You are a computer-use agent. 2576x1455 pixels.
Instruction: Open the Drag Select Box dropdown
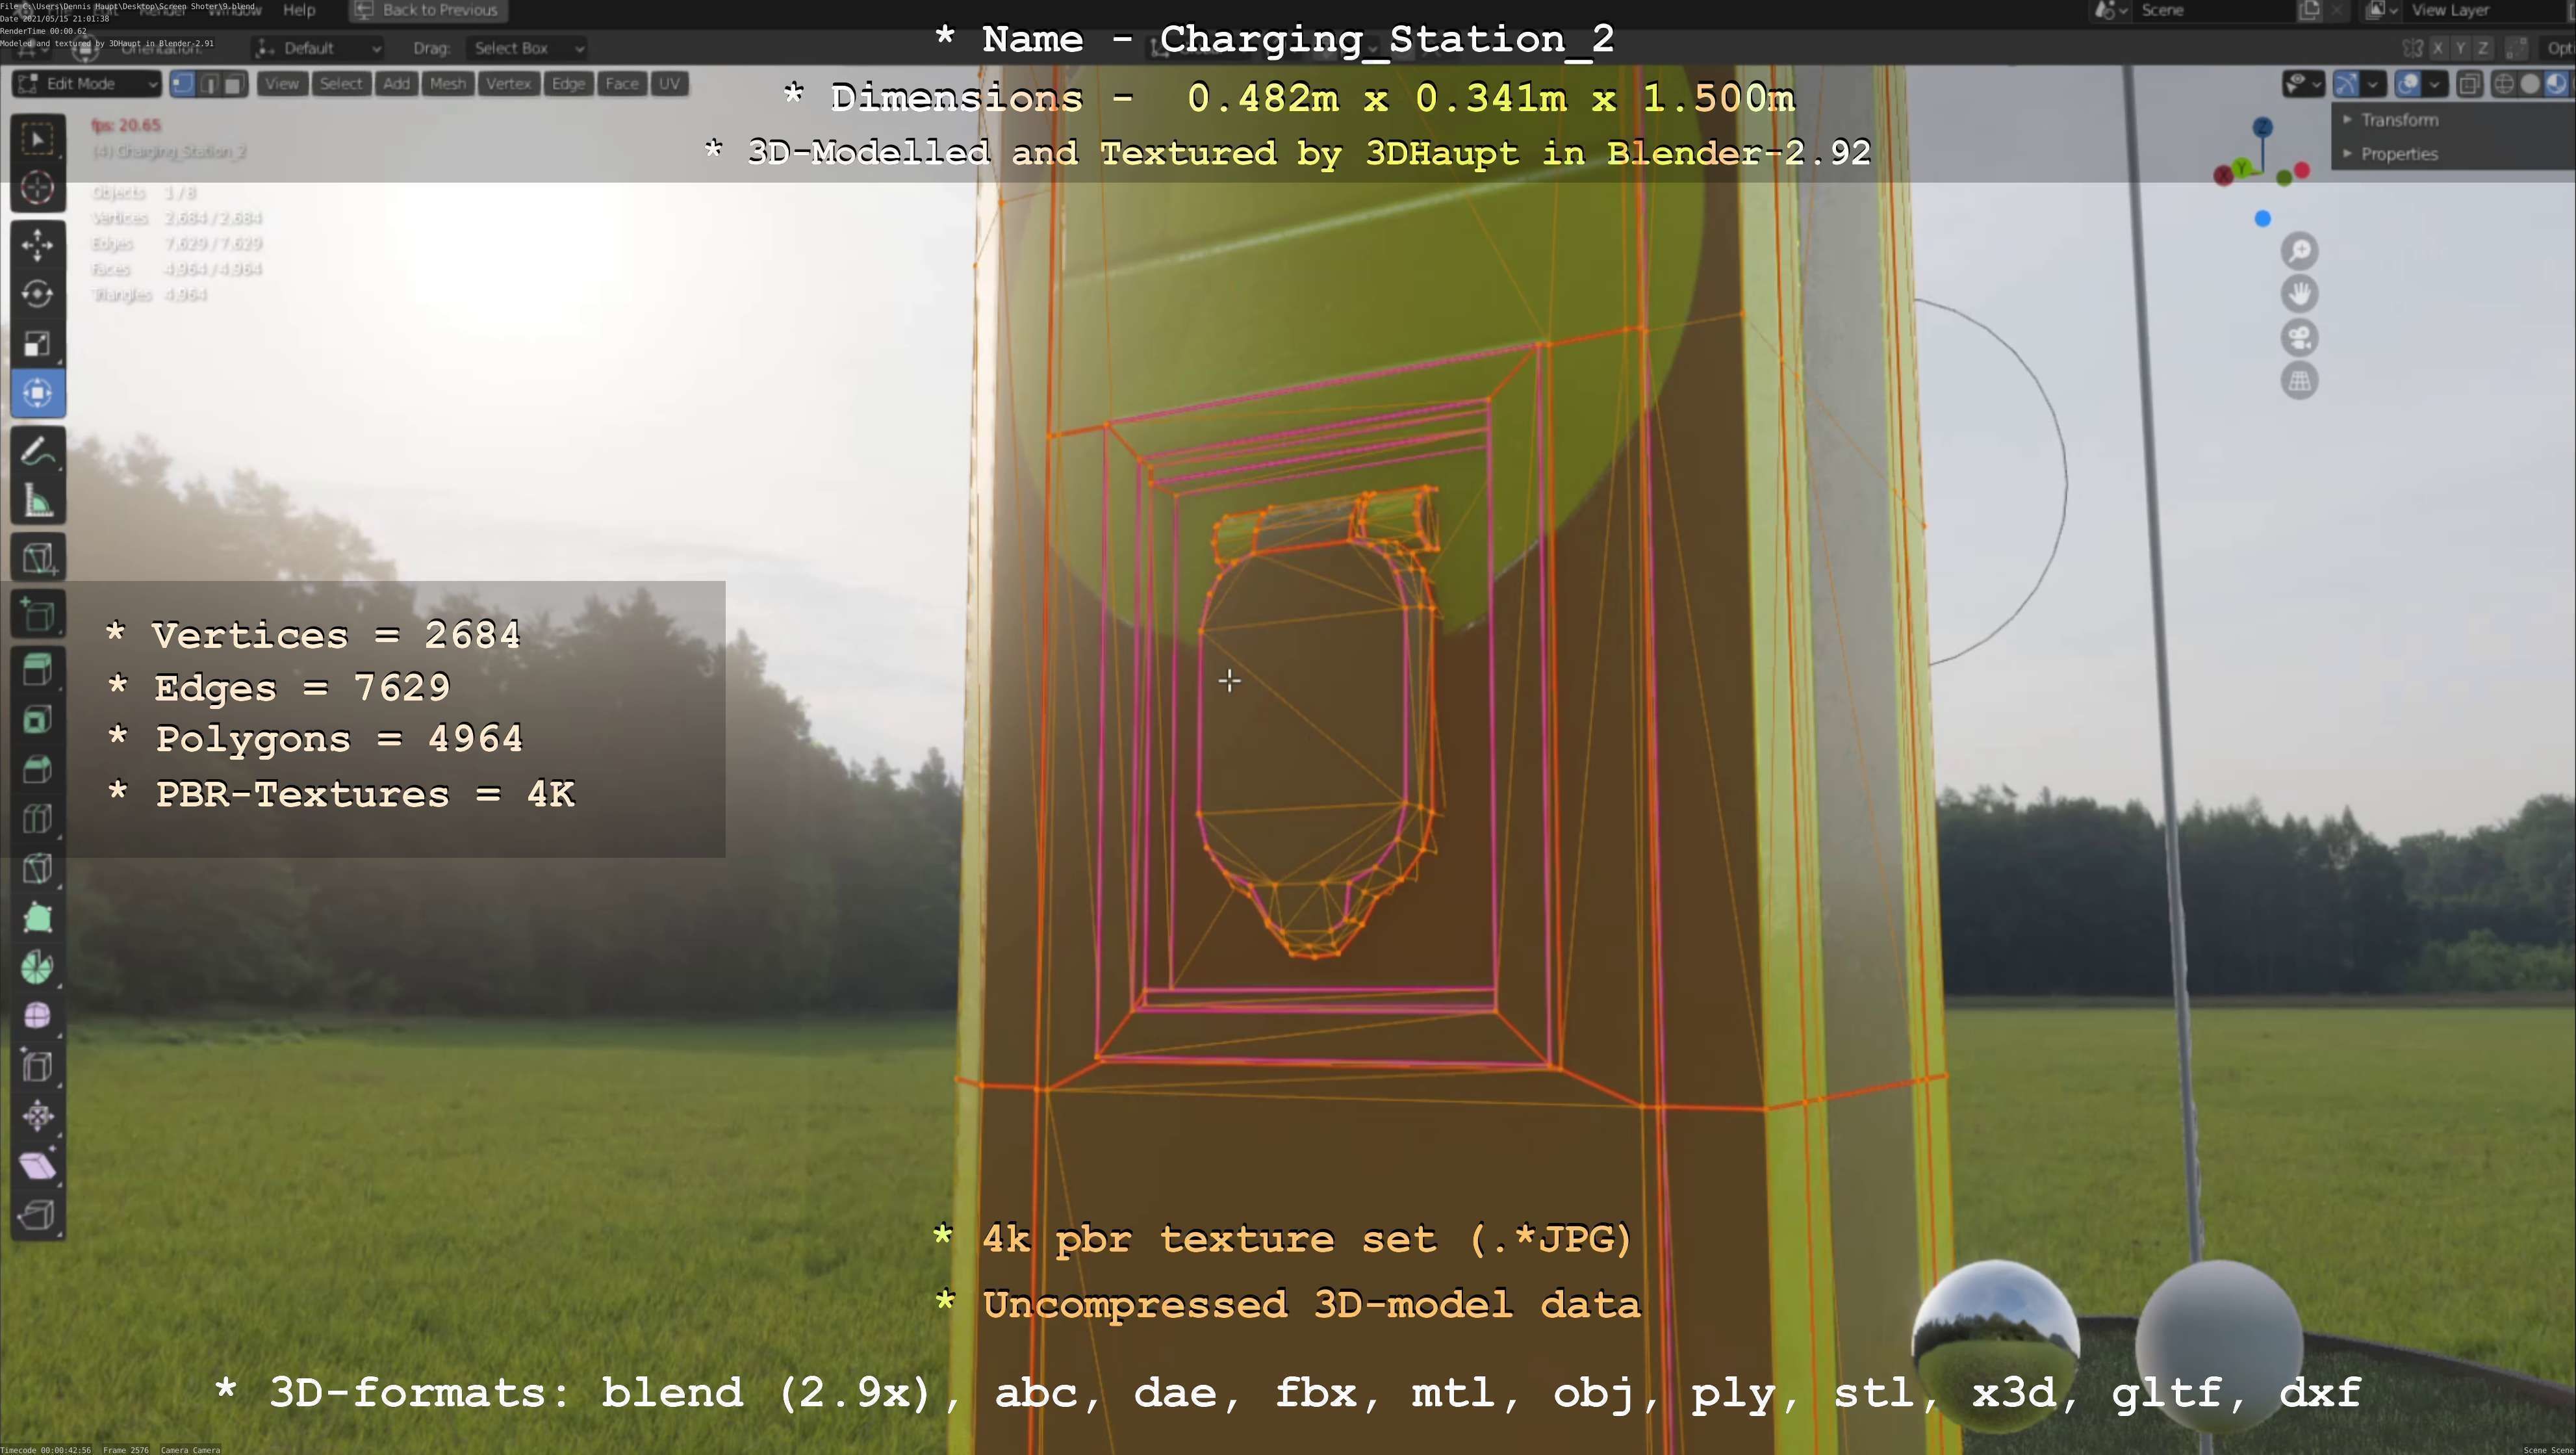526,48
